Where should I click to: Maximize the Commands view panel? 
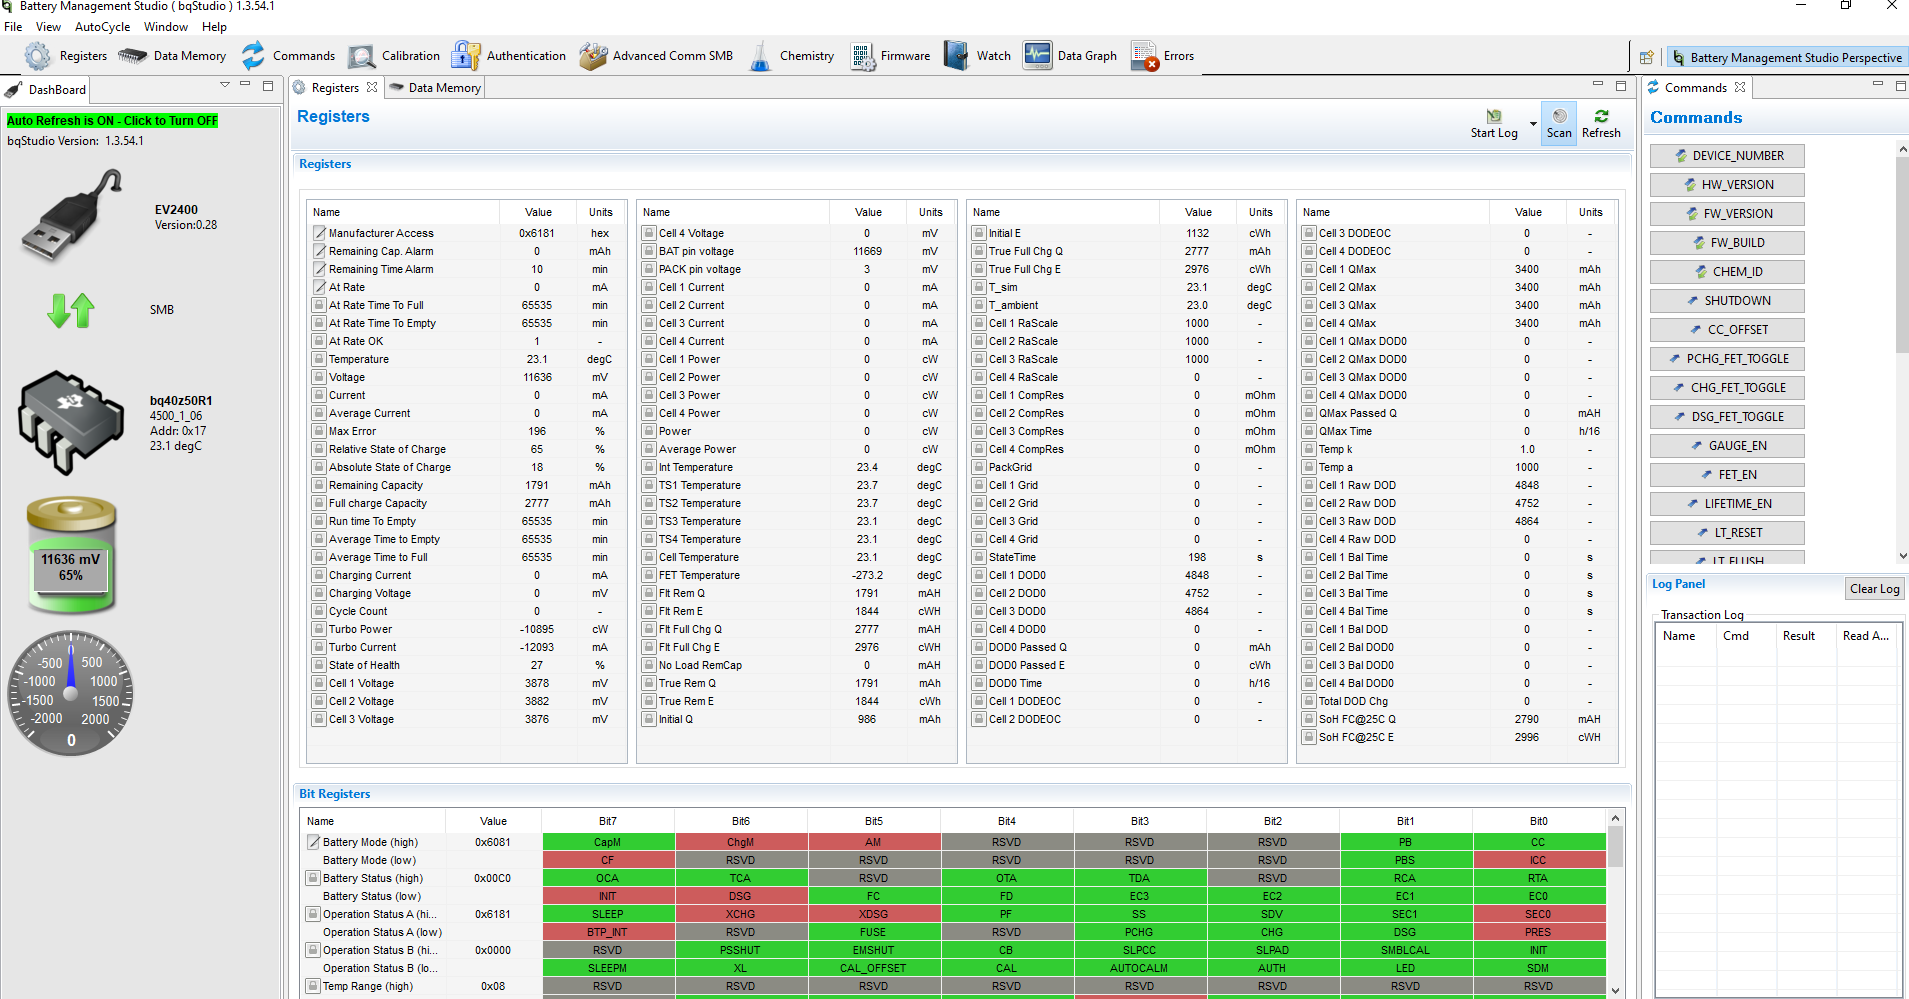click(1900, 86)
